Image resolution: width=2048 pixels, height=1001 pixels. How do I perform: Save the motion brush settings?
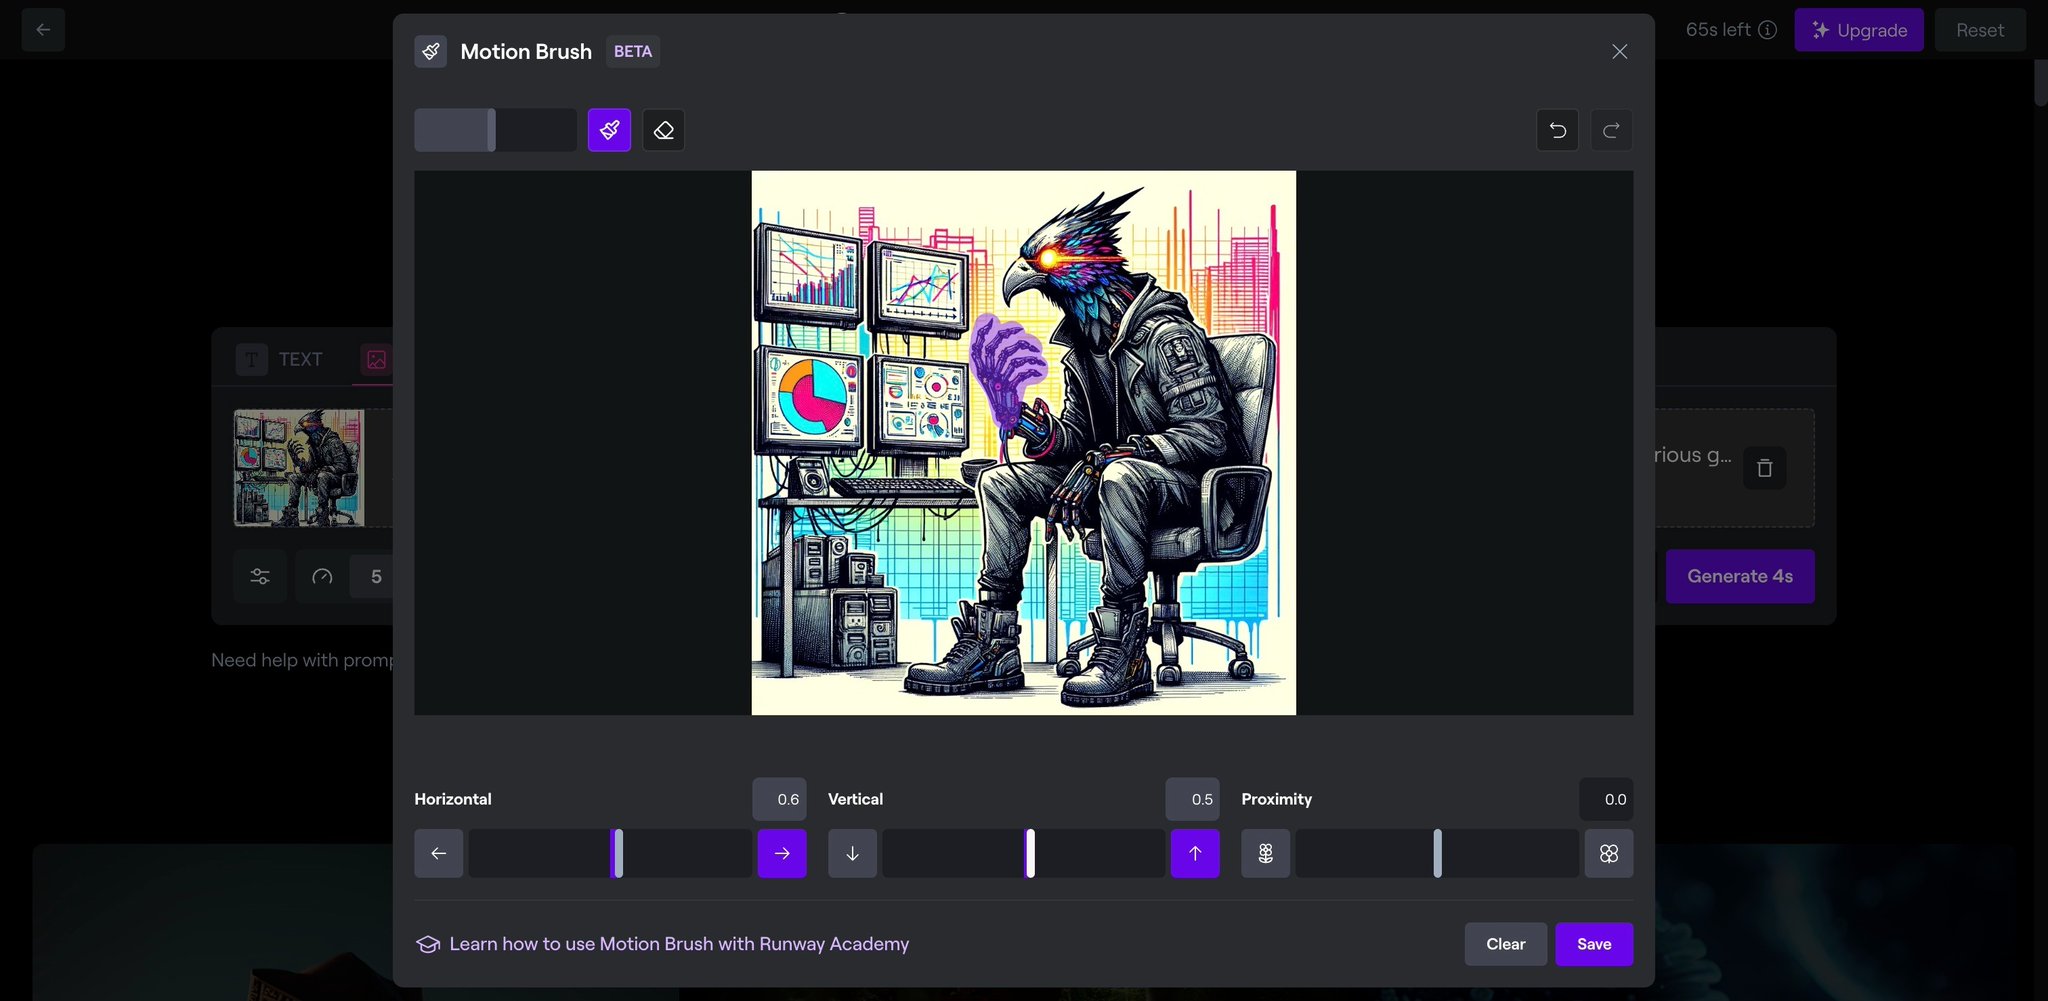[x=1594, y=944]
